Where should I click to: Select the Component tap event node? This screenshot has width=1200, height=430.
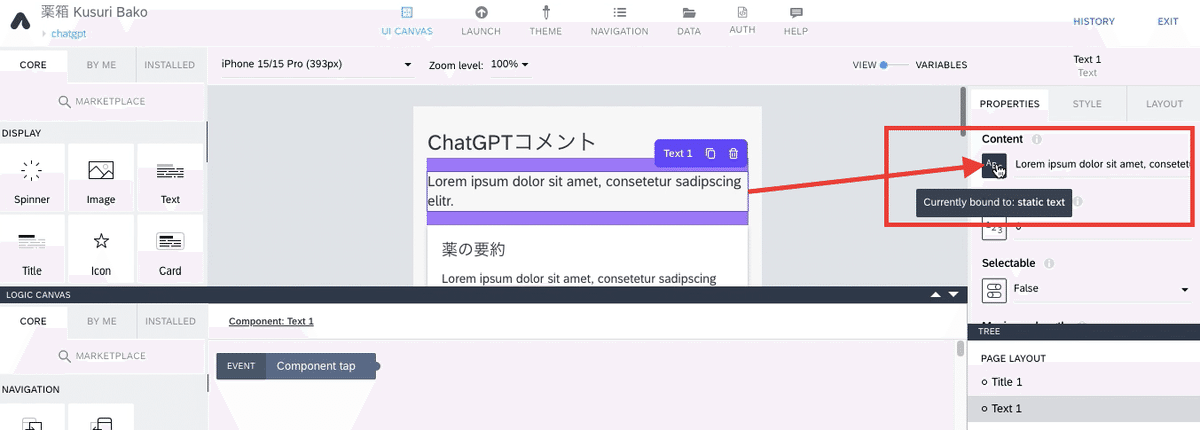click(x=296, y=366)
